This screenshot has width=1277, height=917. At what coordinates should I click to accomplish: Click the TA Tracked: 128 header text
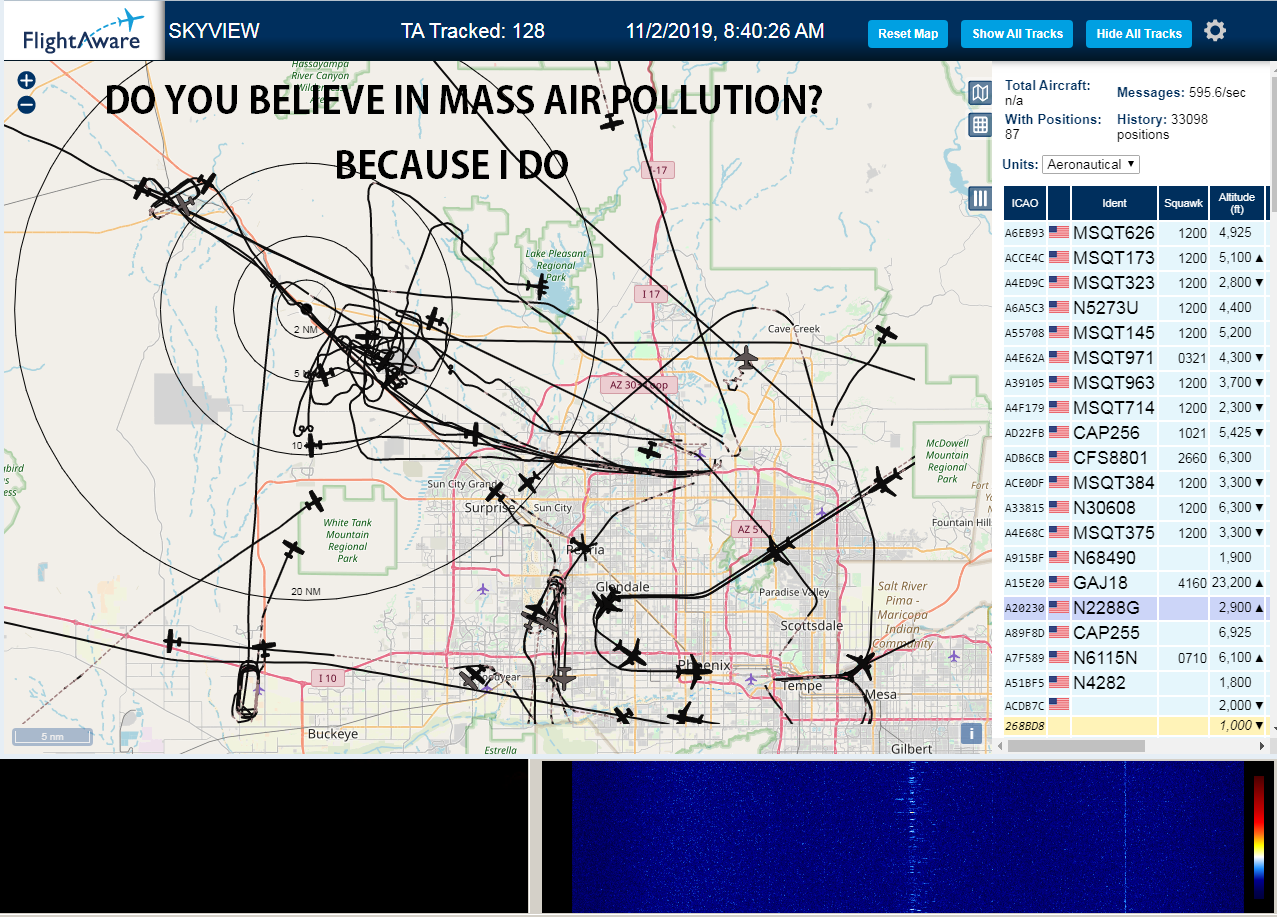(473, 31)
